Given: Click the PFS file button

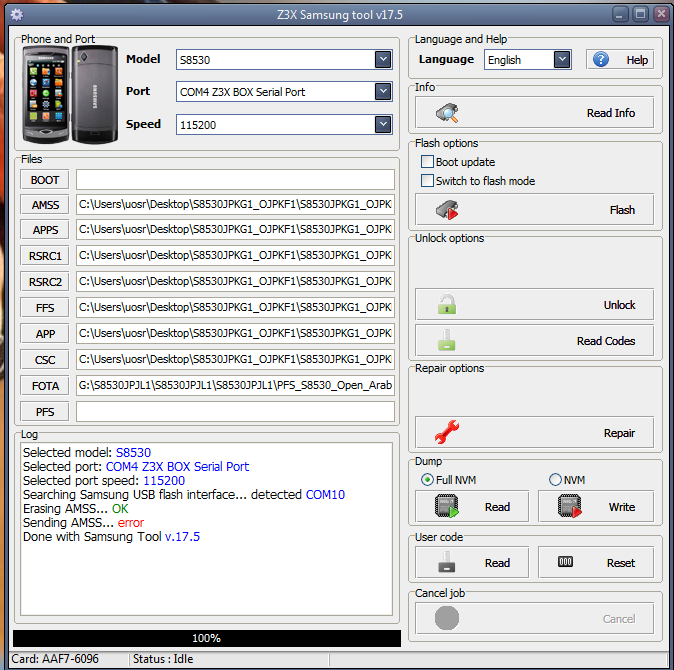Looking at the screenshot, I should click(x=45, y=412).
